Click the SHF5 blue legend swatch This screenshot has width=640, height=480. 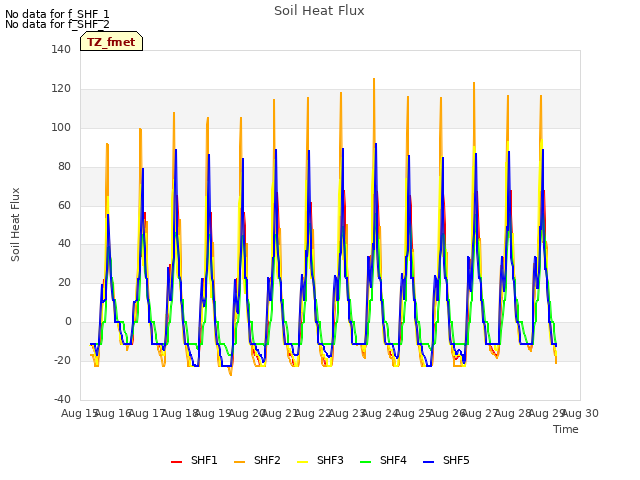click(x=429, y=462)
